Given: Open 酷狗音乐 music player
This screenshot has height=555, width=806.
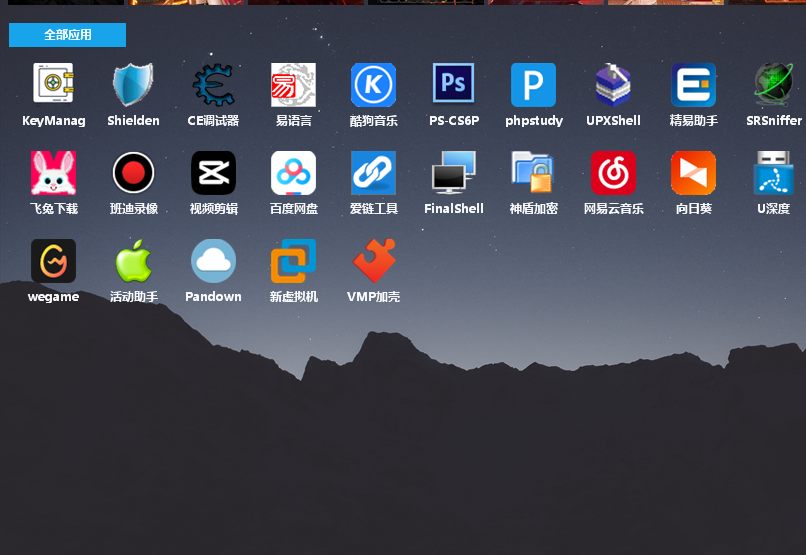Looking at the screenshot, I should [x=373, y=85].
